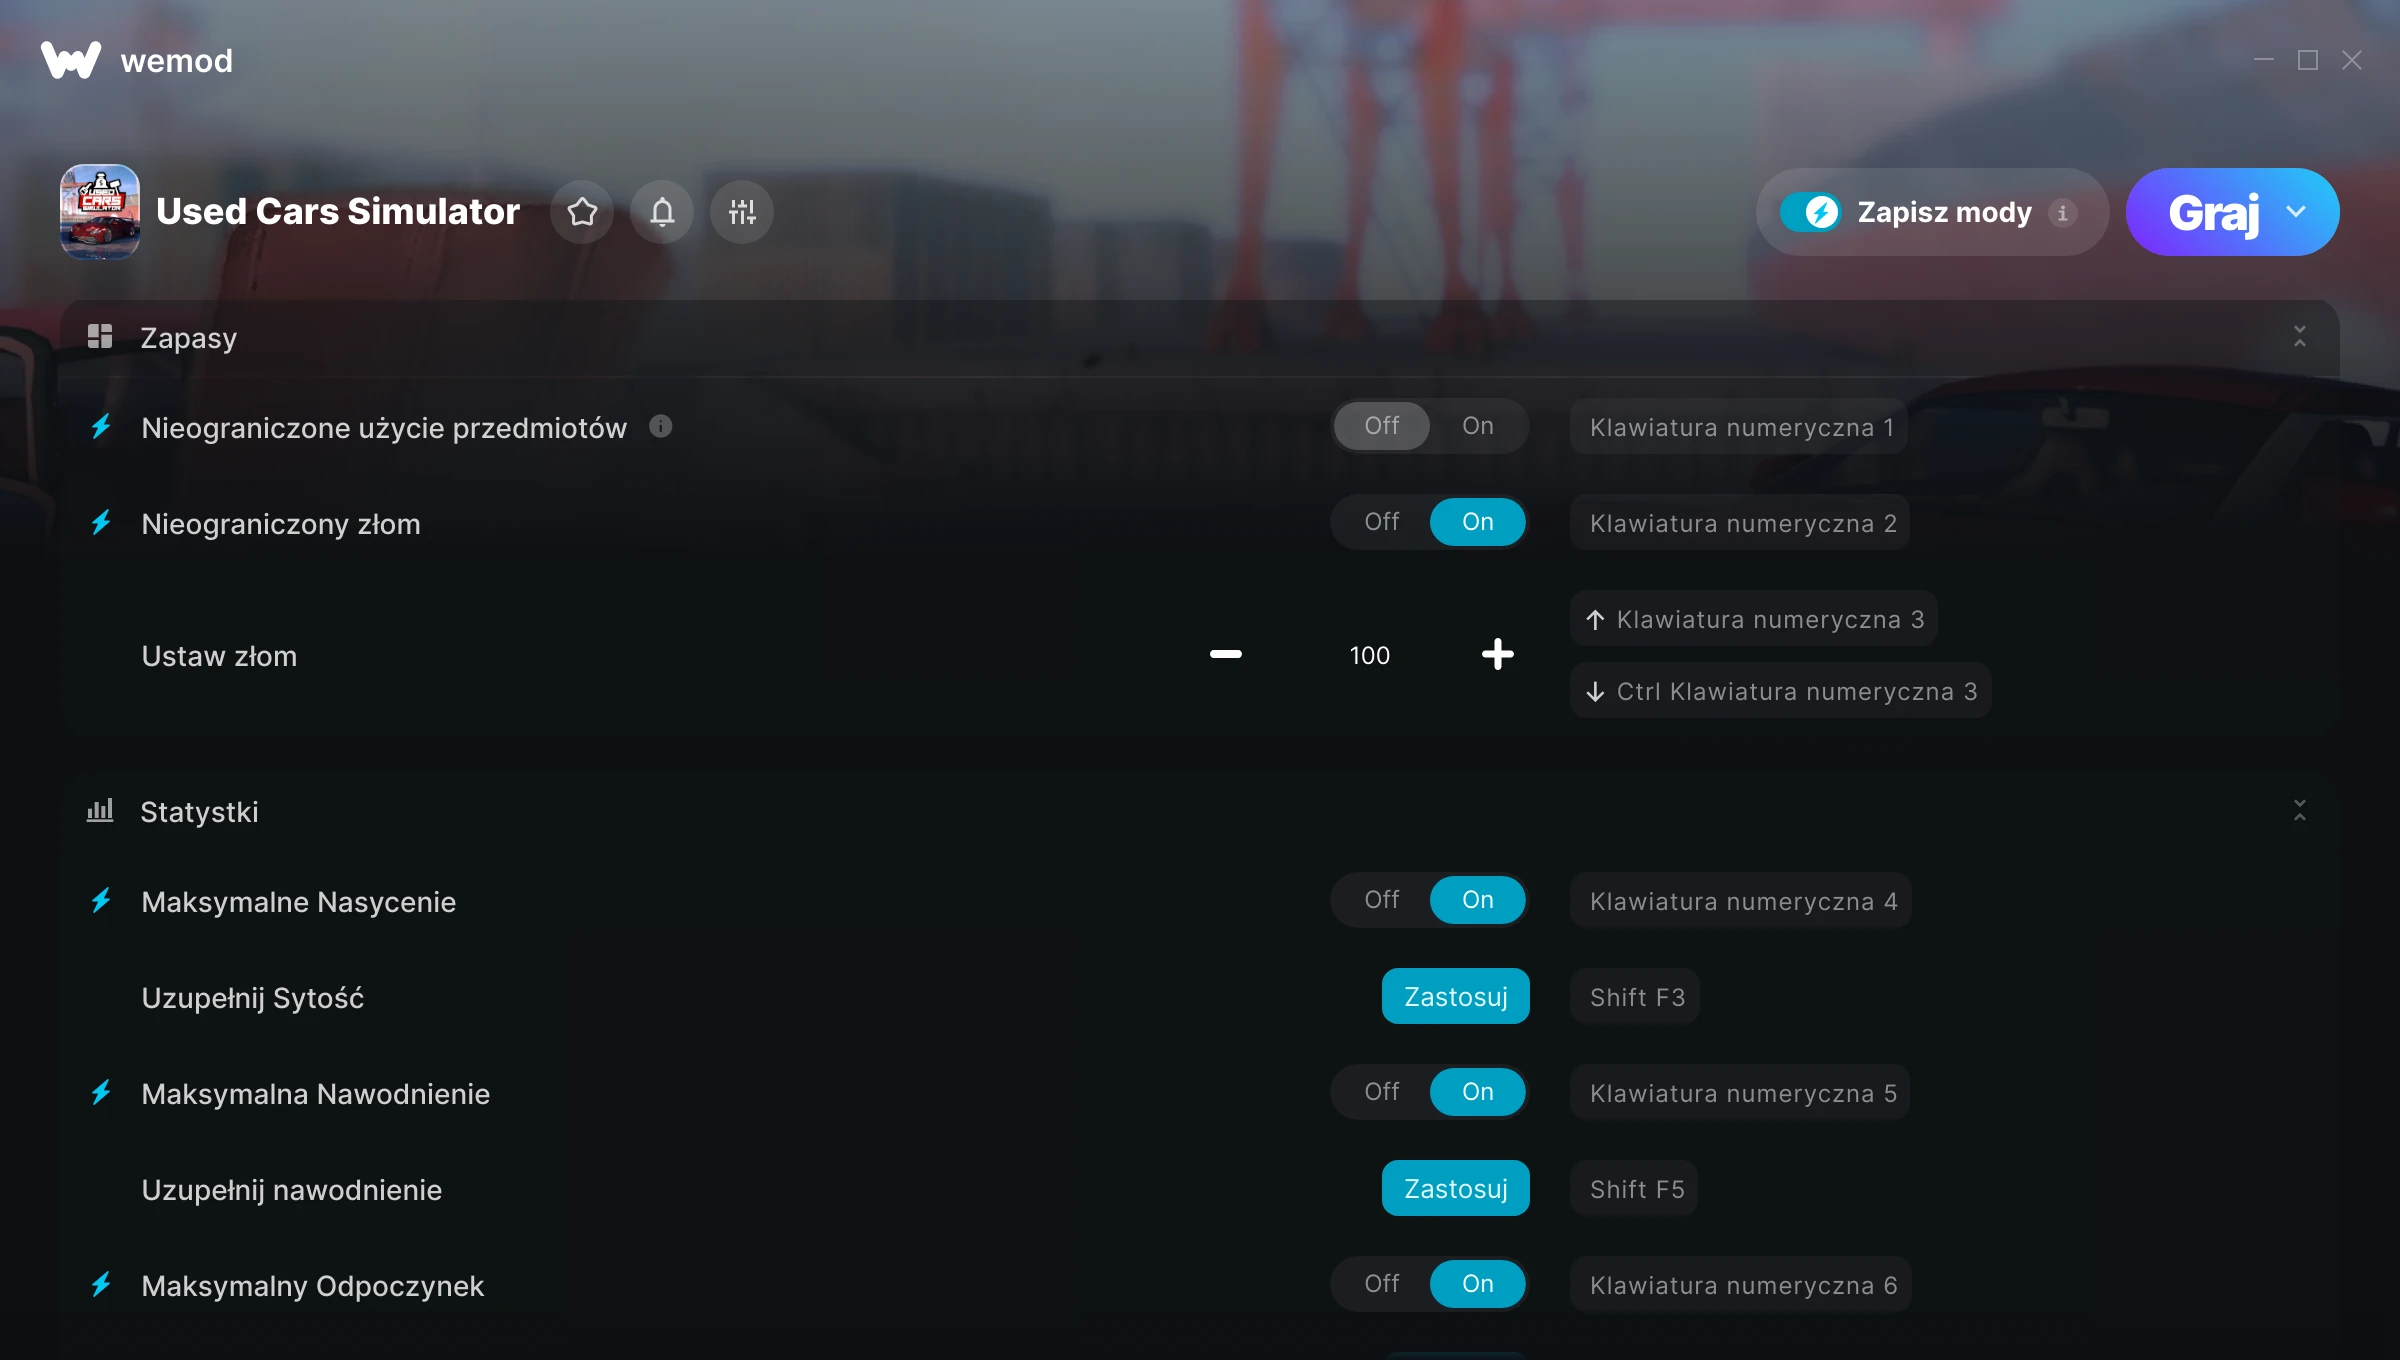Collapse the Statystki section
This screenshot has width=2400, height=1360.
pos(2300,811)
